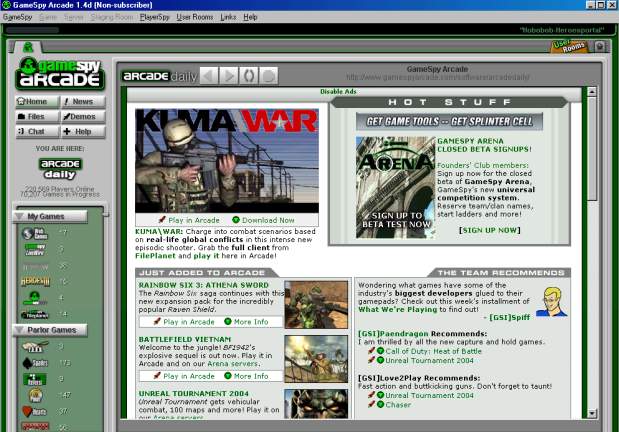Click the page scrollbar down arrow
This screenshot has width=619, height=432.
point(591,413)
